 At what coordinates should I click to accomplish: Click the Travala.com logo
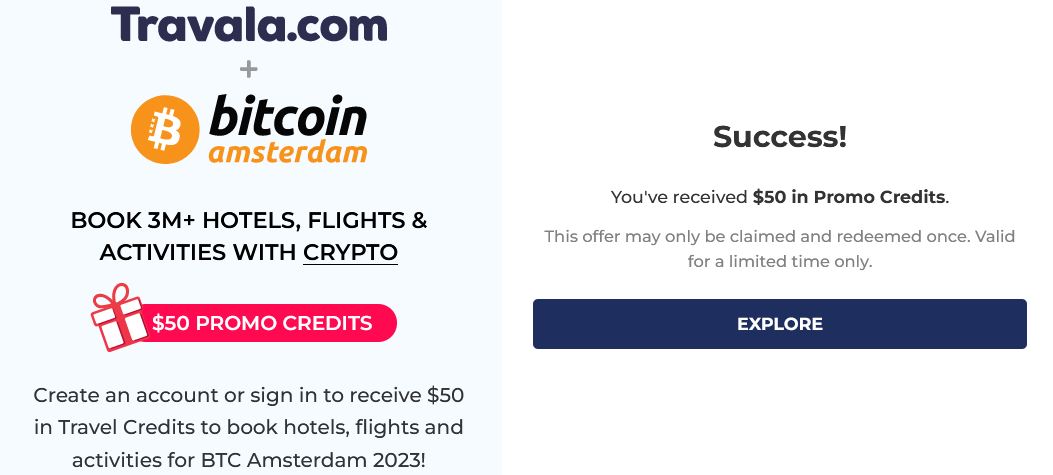pos(248,24)
